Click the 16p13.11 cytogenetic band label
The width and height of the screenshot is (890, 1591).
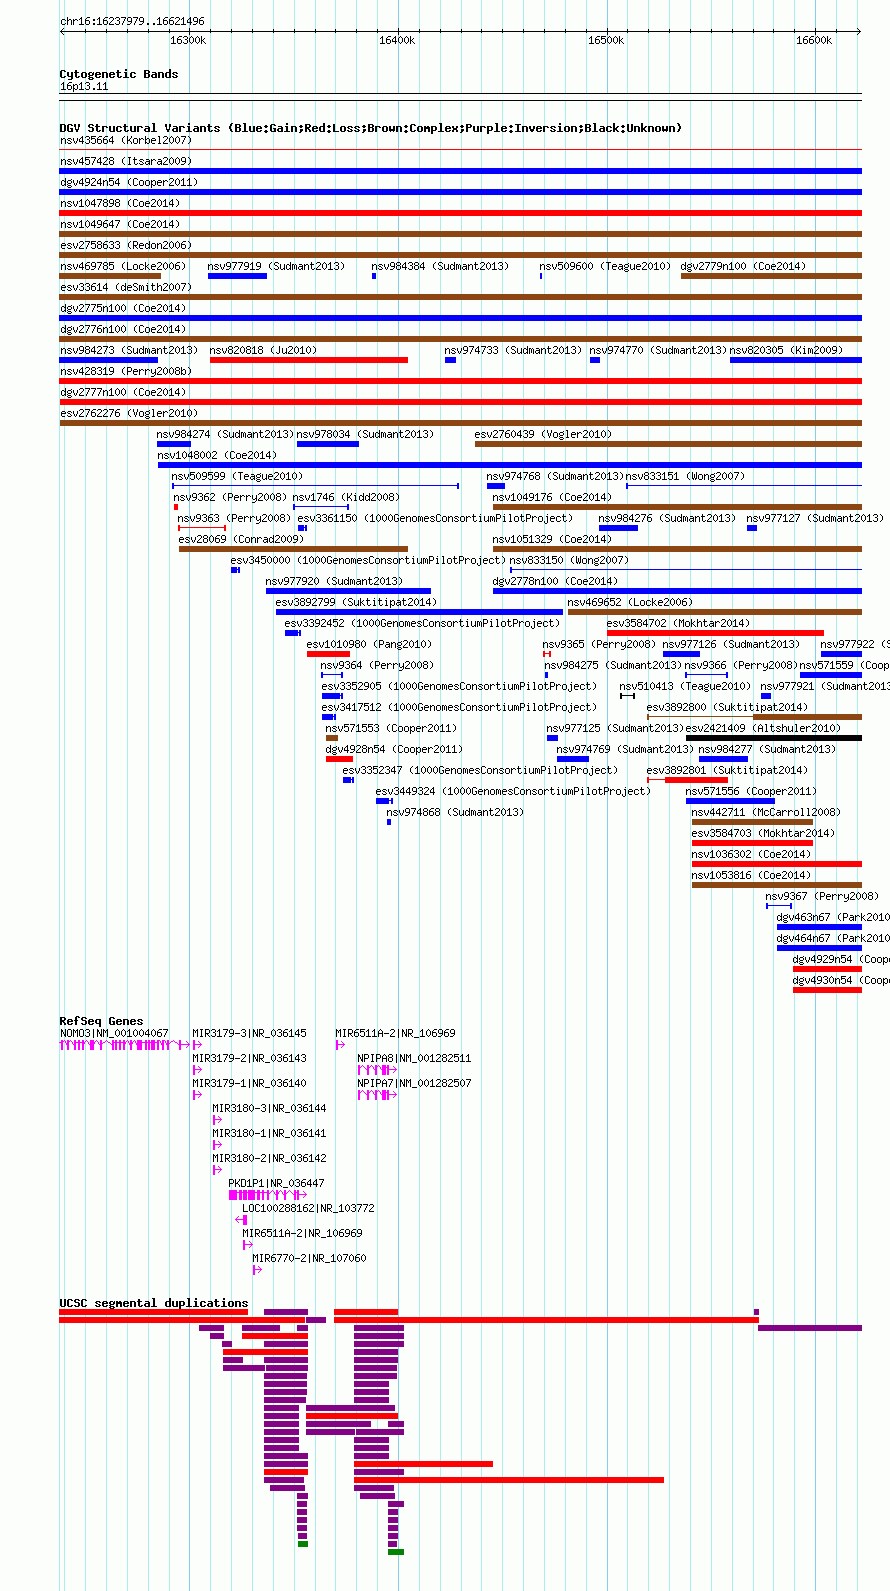point(84,87)
